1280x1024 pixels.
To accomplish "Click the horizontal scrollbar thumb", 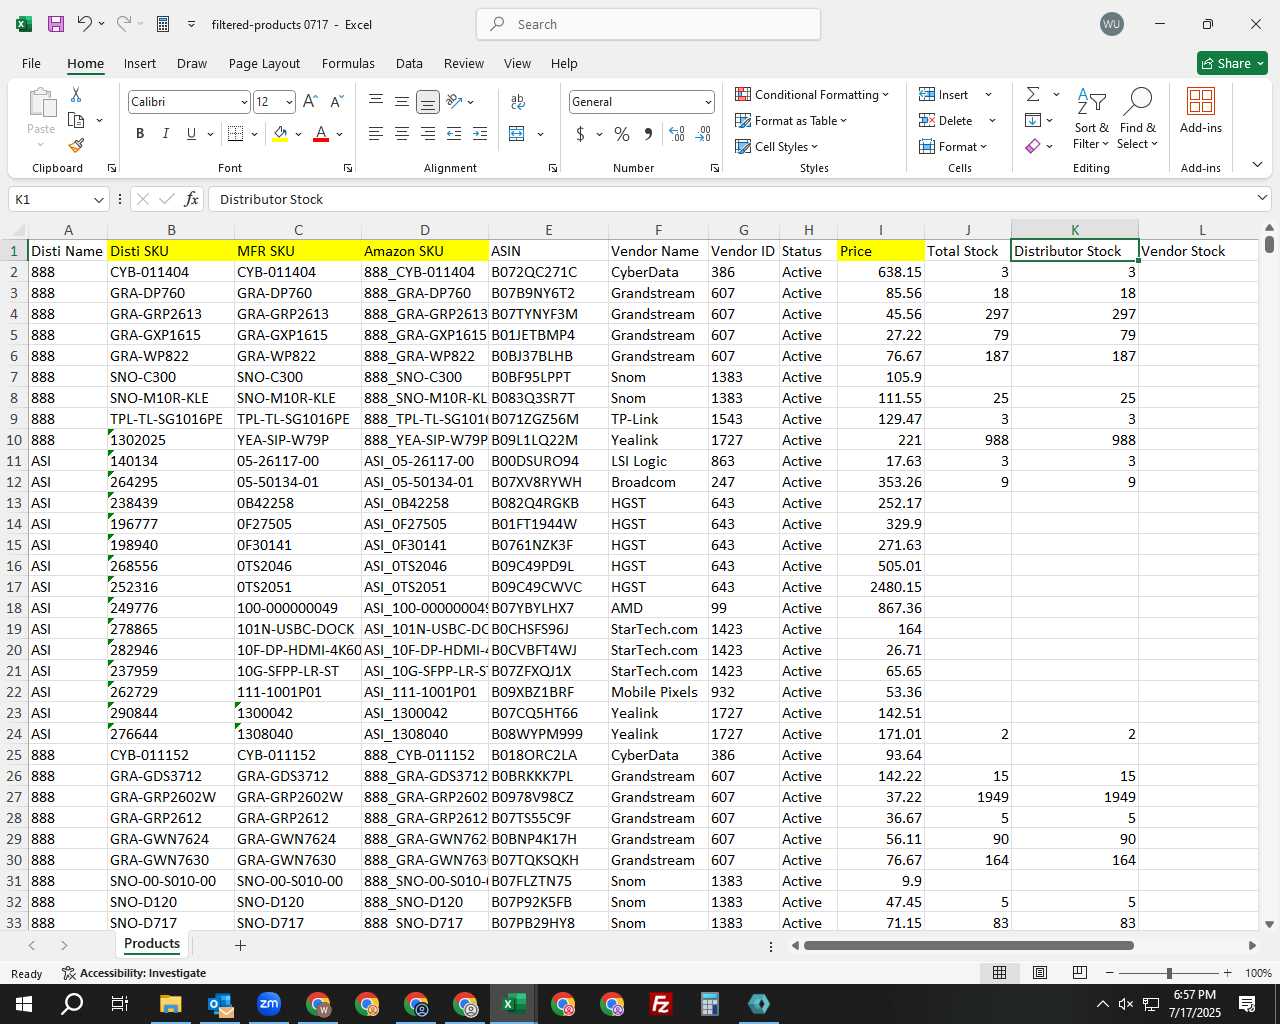I will (968, 945).
